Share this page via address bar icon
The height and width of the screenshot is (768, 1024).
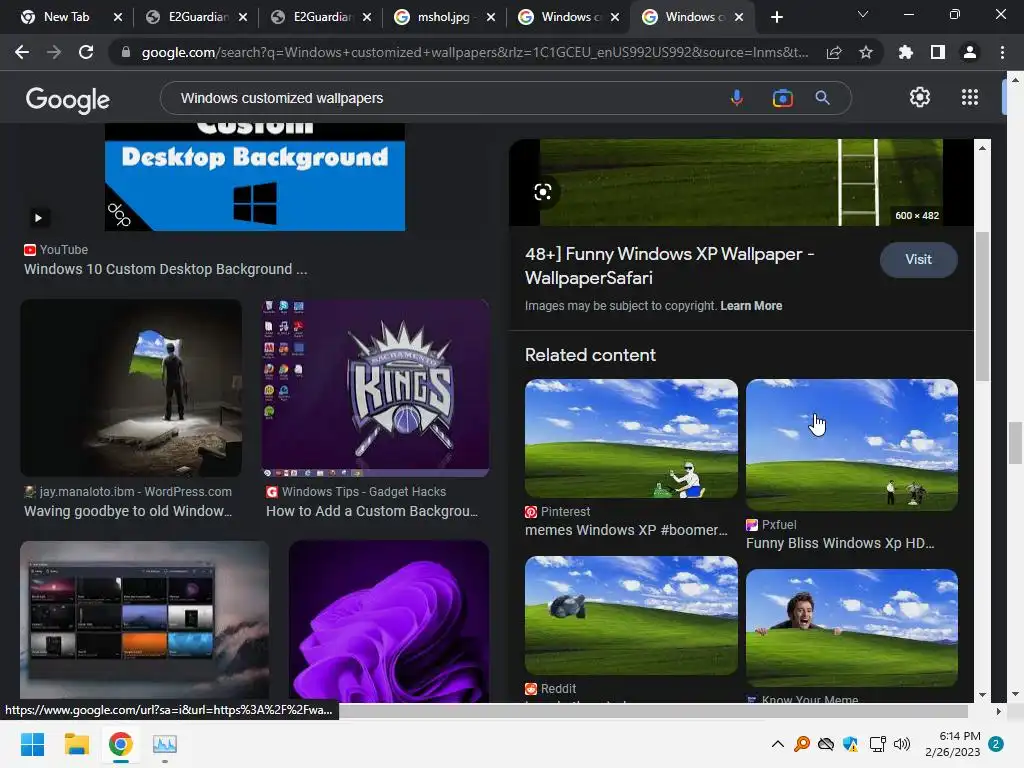pos(834,52)
